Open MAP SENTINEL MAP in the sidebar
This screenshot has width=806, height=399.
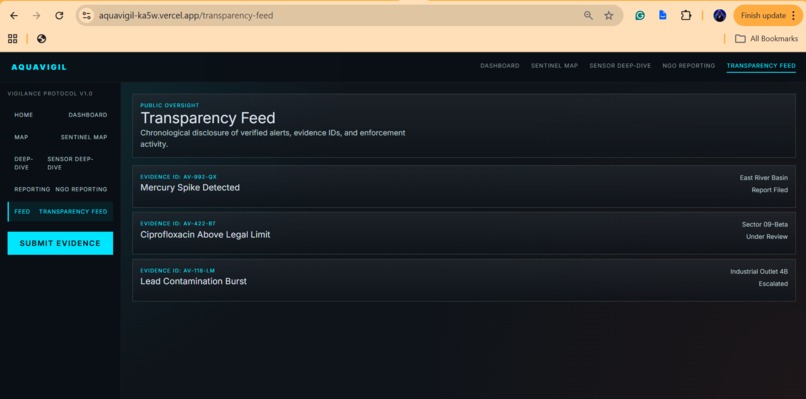coord(61,137)
